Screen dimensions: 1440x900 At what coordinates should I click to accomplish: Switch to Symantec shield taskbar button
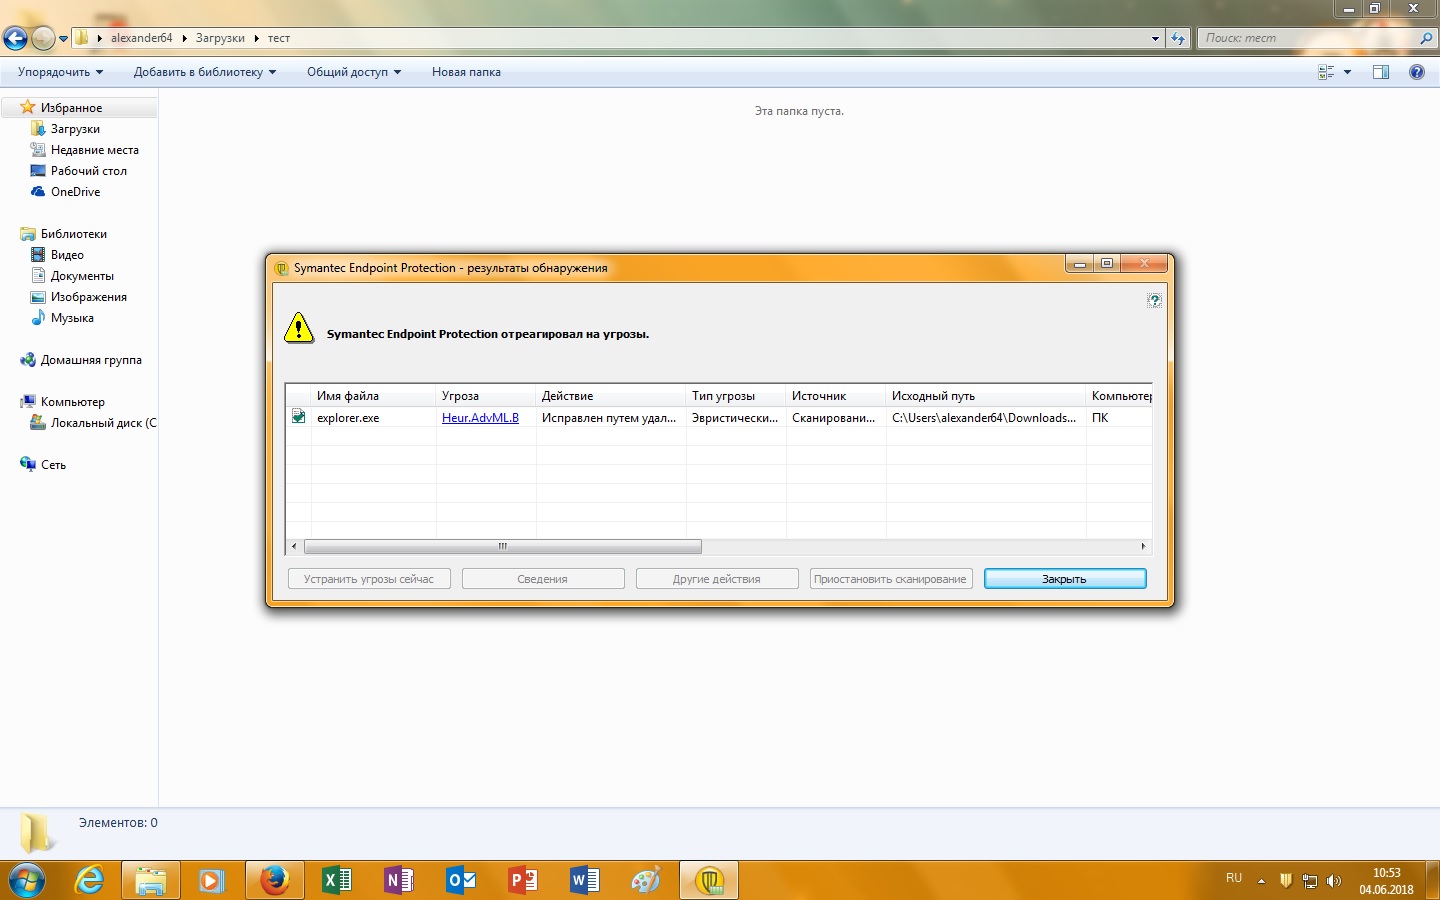709,880
